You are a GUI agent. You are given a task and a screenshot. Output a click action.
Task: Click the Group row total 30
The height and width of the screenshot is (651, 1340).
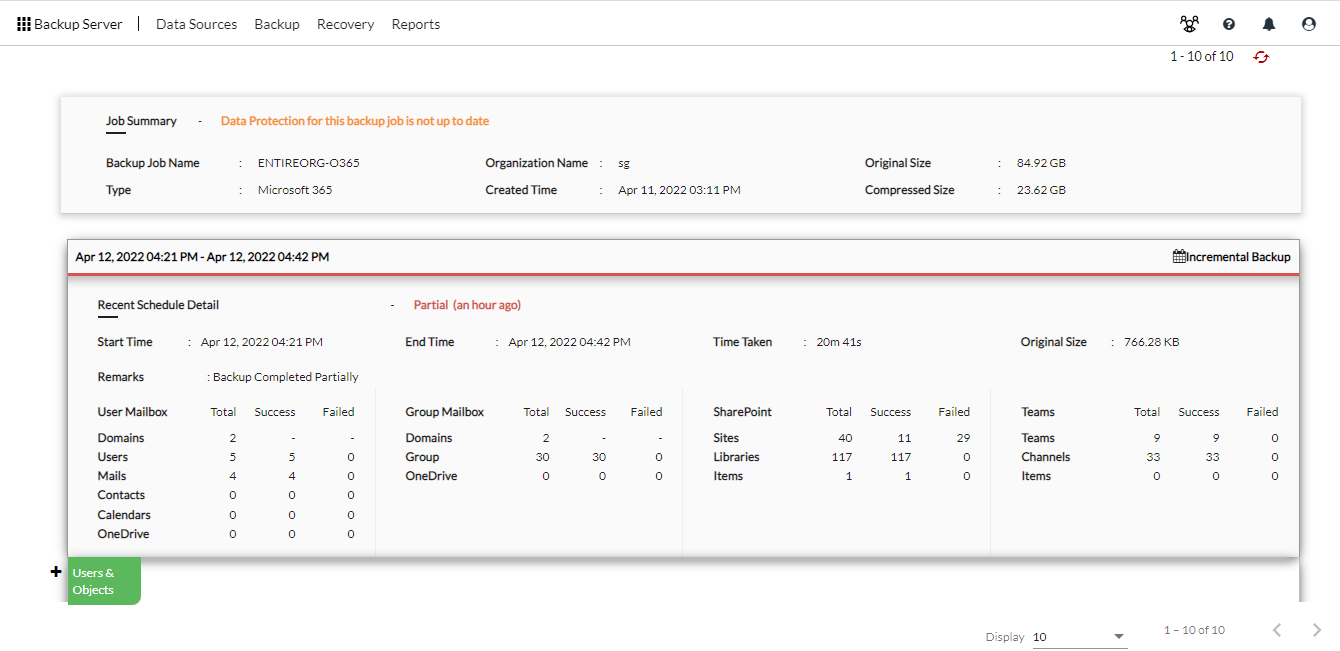(x=543, y=457)
